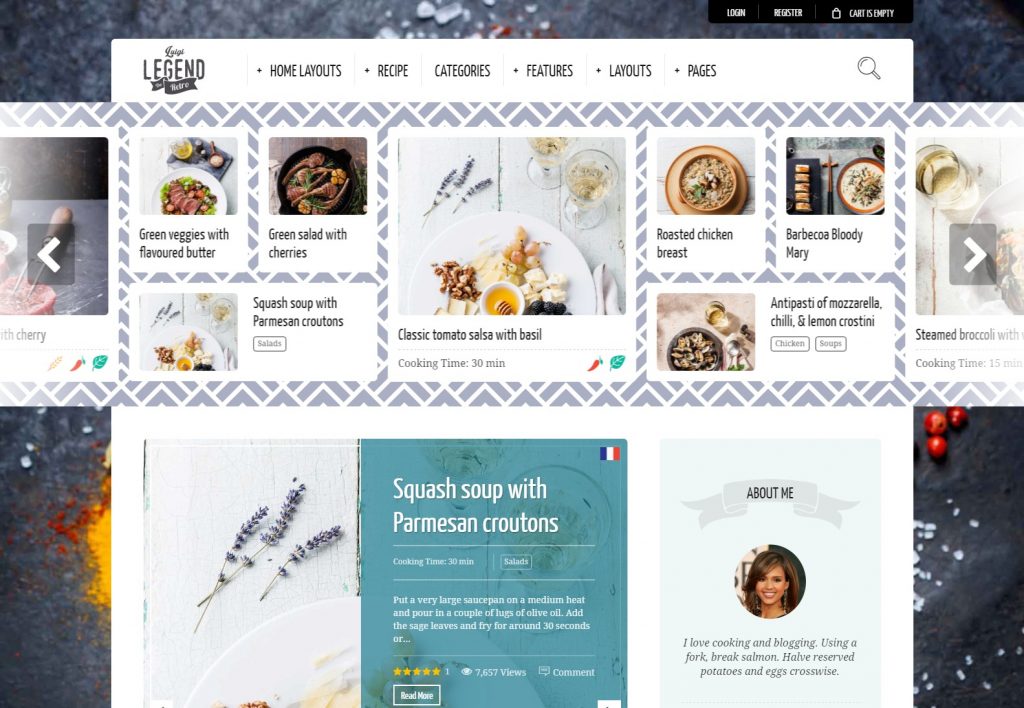Expand the Home Layouts menu

[299, 71]
